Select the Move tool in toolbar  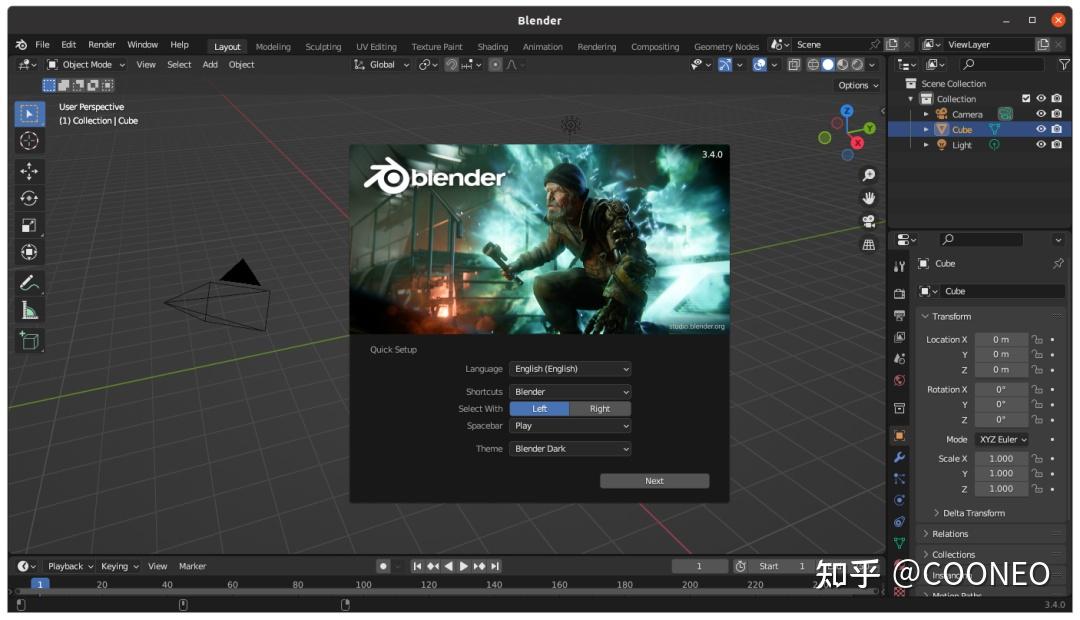click(29, 171)
